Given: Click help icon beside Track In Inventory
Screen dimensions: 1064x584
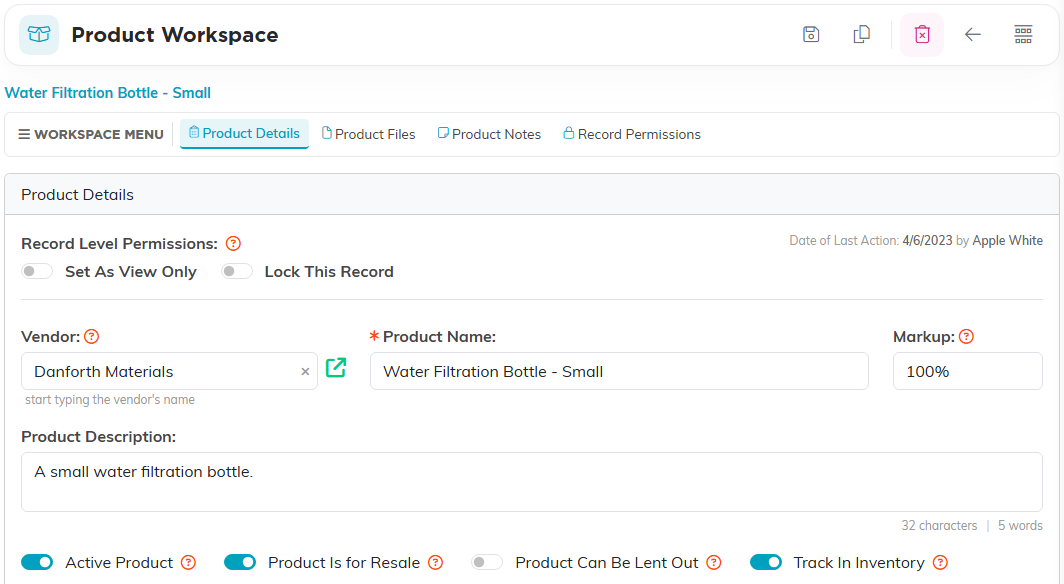Looking at the screenshot, I should click(x=940, y=562).
